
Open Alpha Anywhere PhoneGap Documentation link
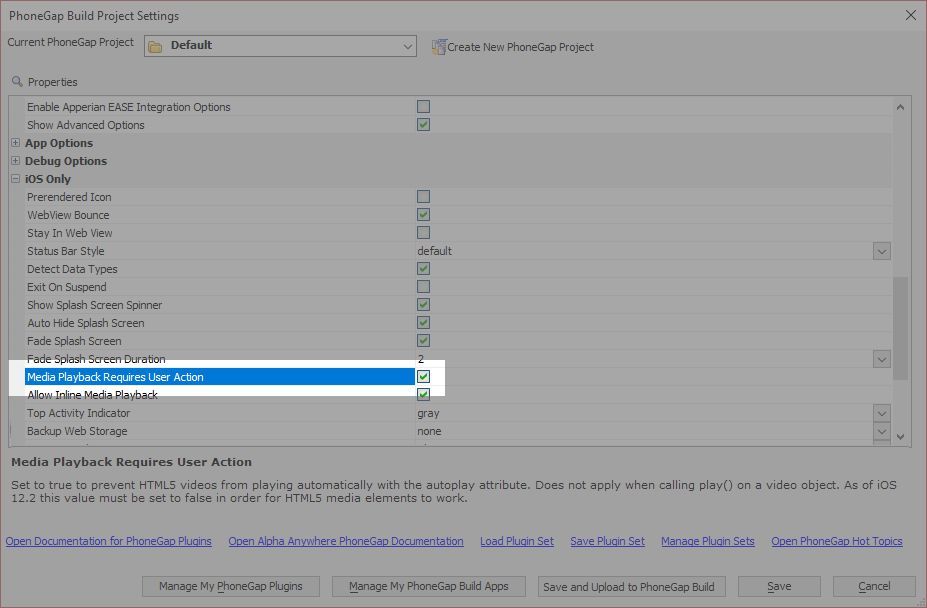346,541
